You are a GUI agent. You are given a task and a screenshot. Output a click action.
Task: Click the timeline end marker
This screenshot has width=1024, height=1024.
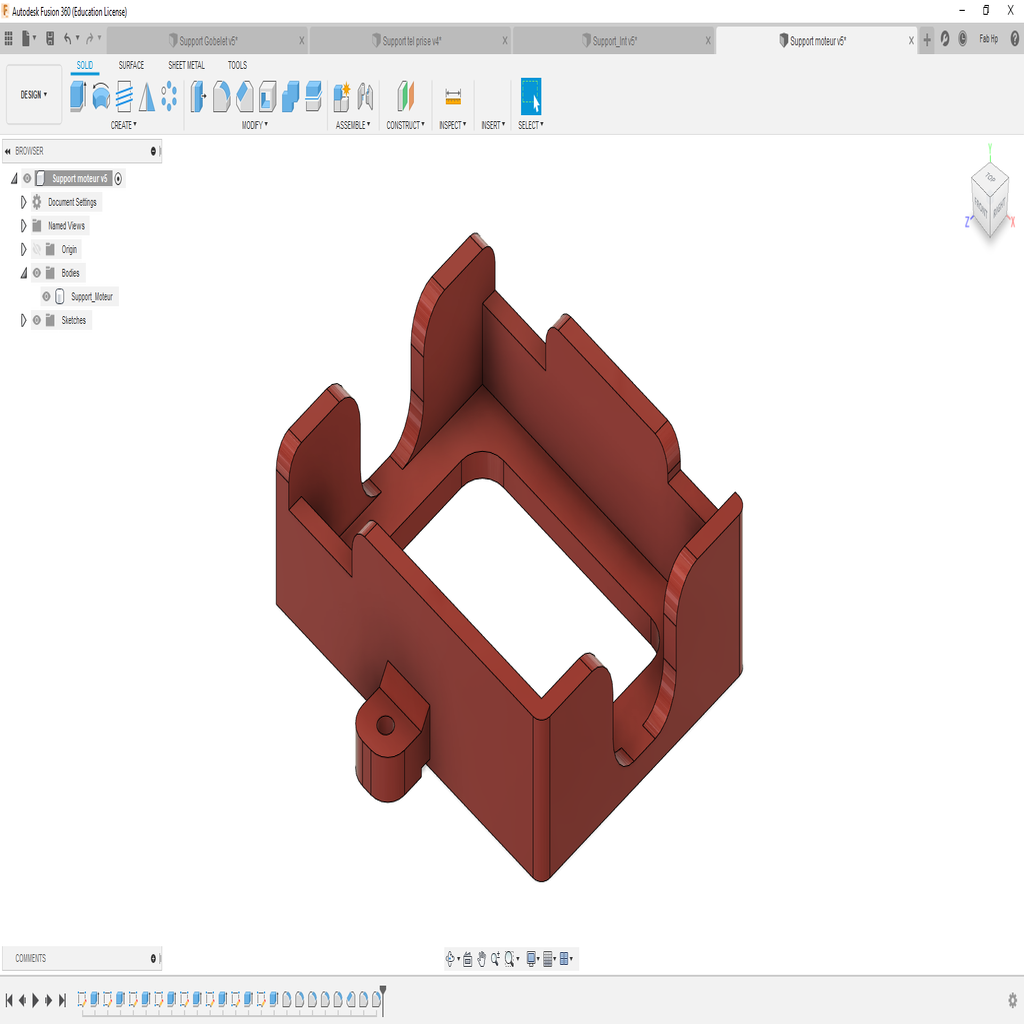point(383,999)
